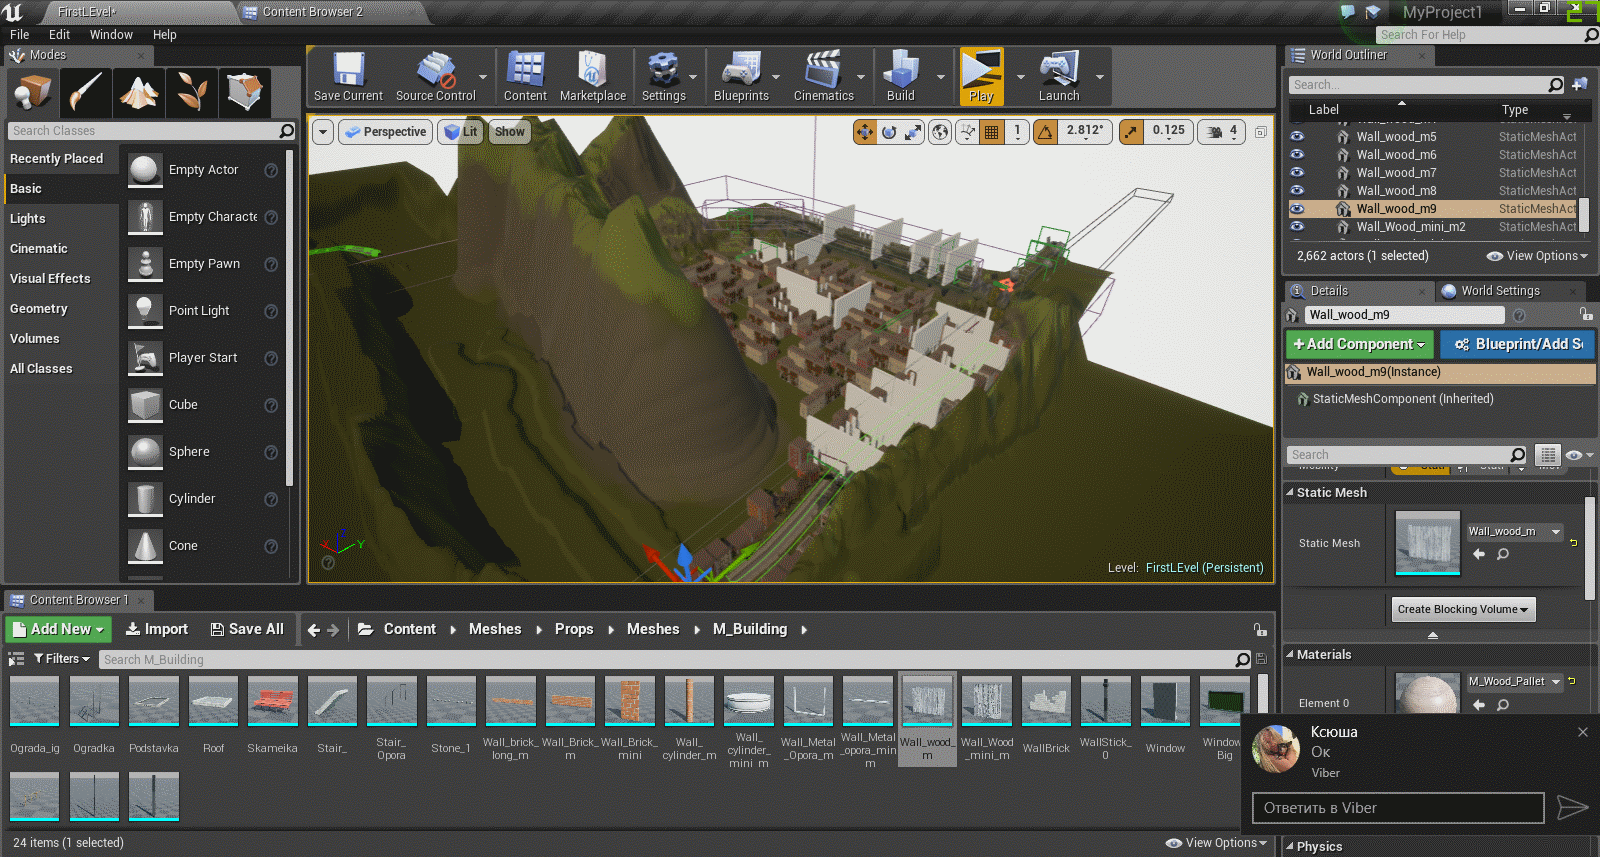Select the Foliage mode icon
1600x857 pixels.
(x=192, y=92)
